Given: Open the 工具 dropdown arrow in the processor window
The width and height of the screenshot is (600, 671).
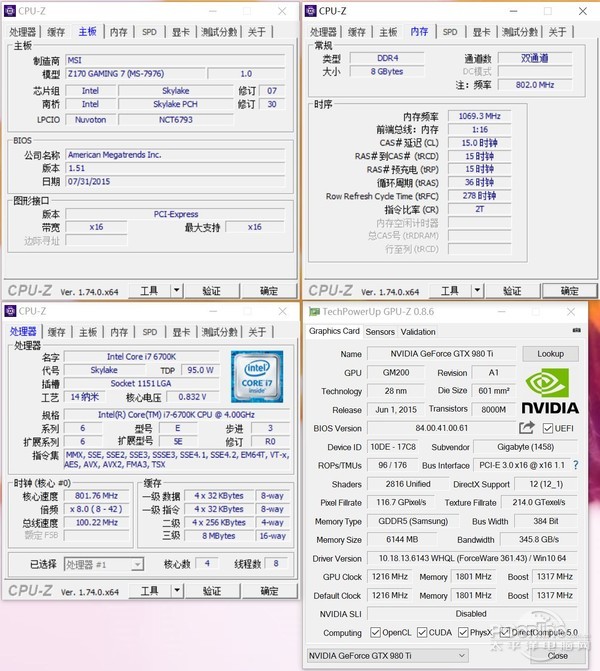Looking at the screenshot, I should point(177,591).
